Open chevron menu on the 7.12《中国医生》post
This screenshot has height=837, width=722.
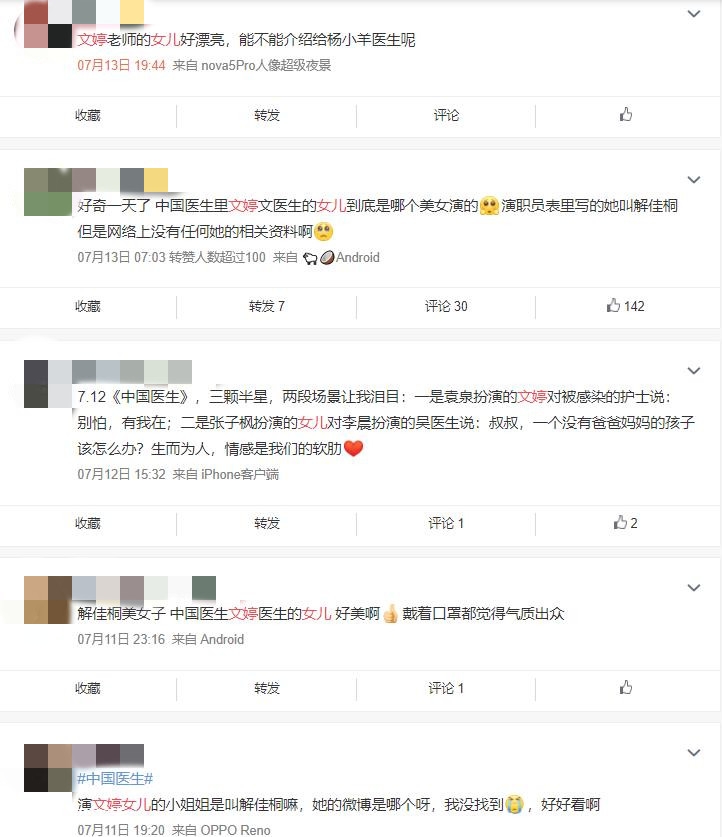[694, 371]
